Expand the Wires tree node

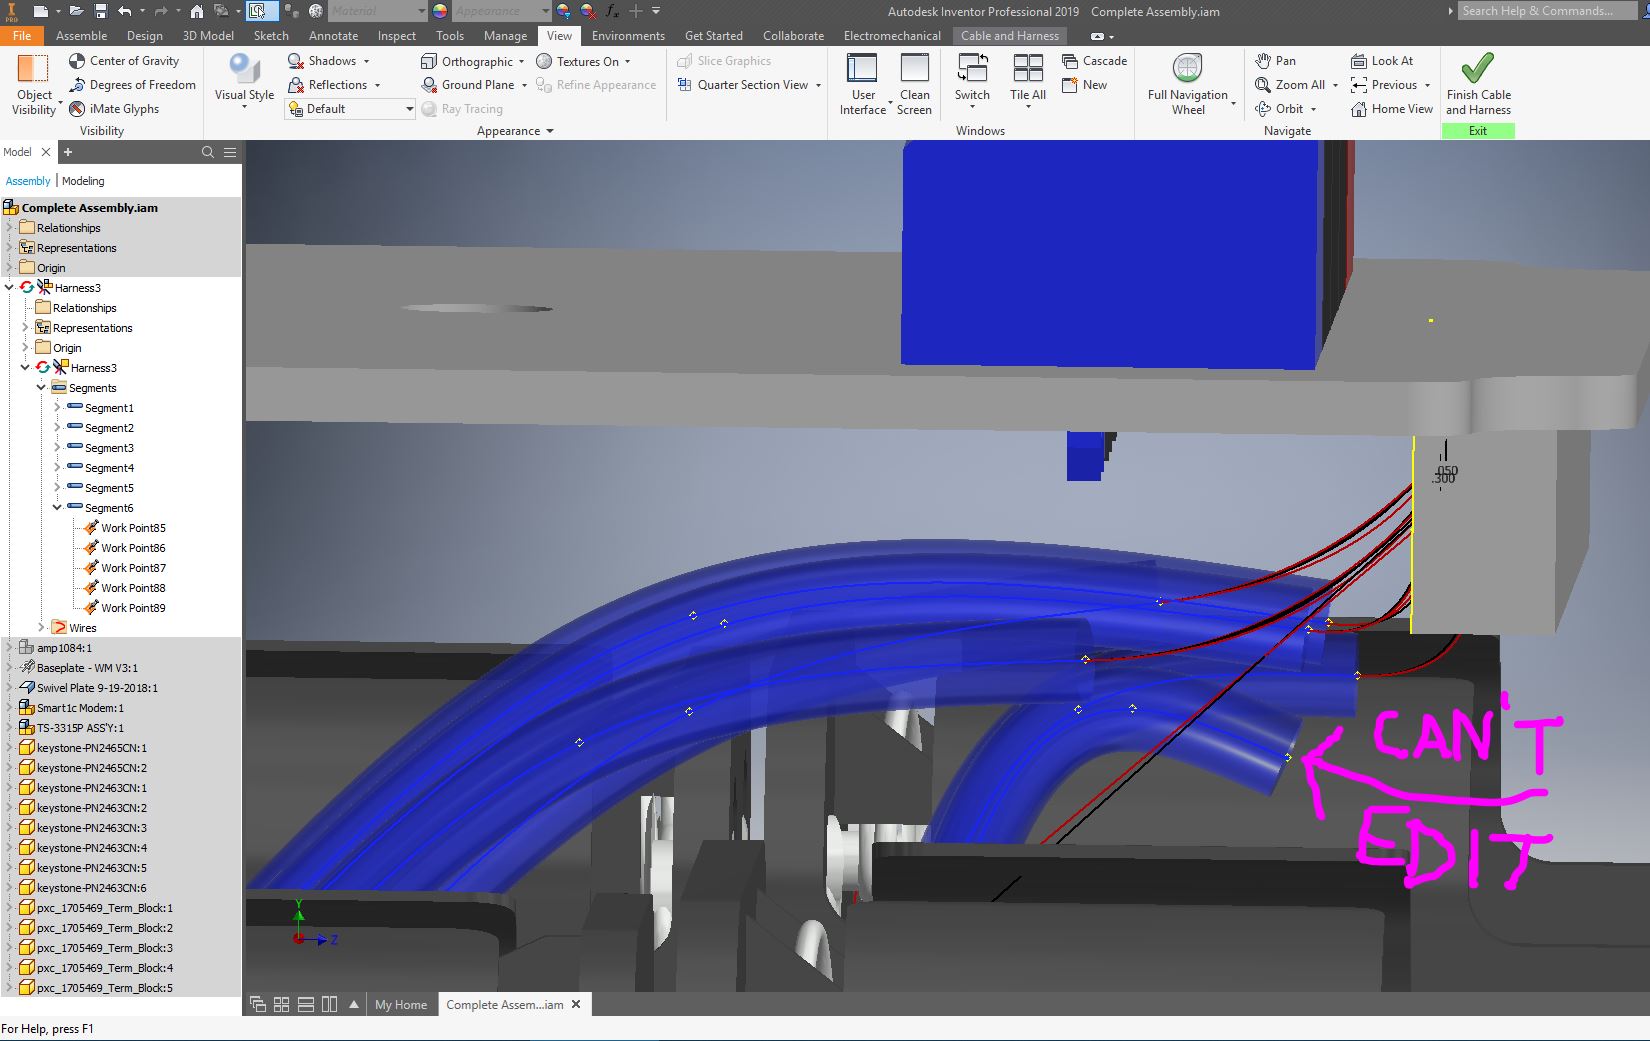[41, 628]
